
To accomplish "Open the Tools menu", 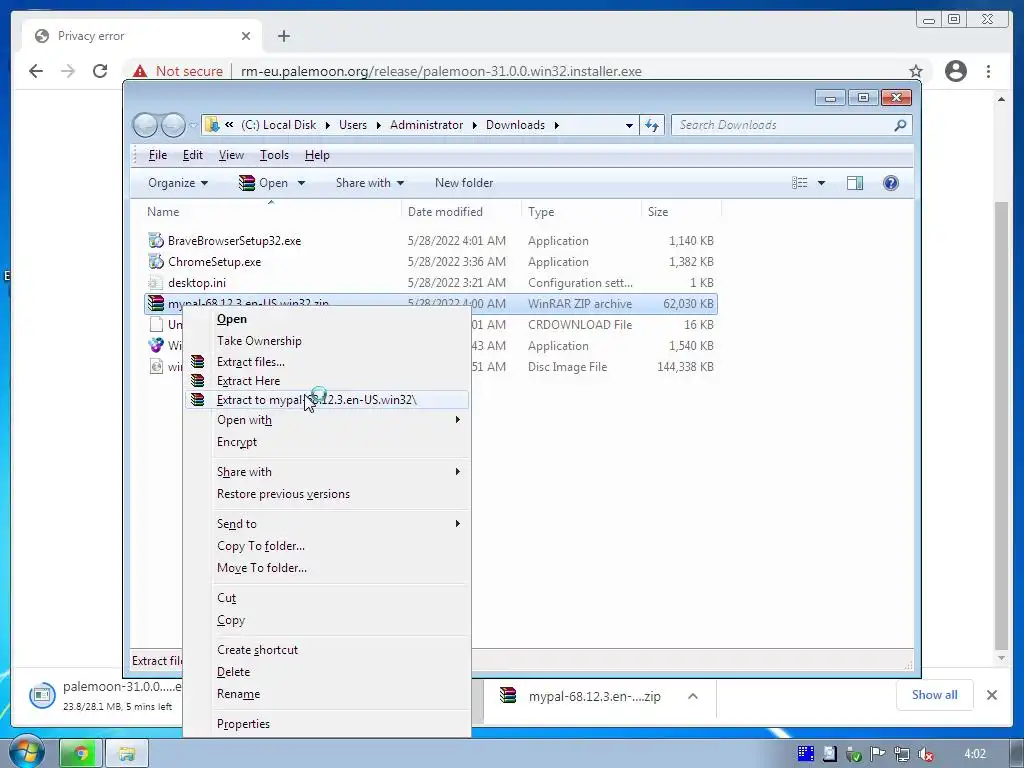I will tap(274, 155).
